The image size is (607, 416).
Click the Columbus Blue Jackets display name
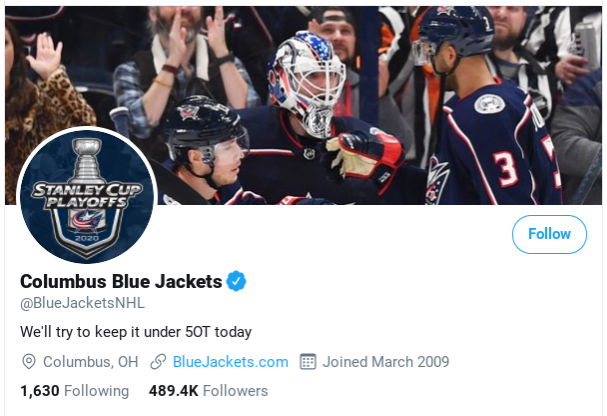(121, 281)
